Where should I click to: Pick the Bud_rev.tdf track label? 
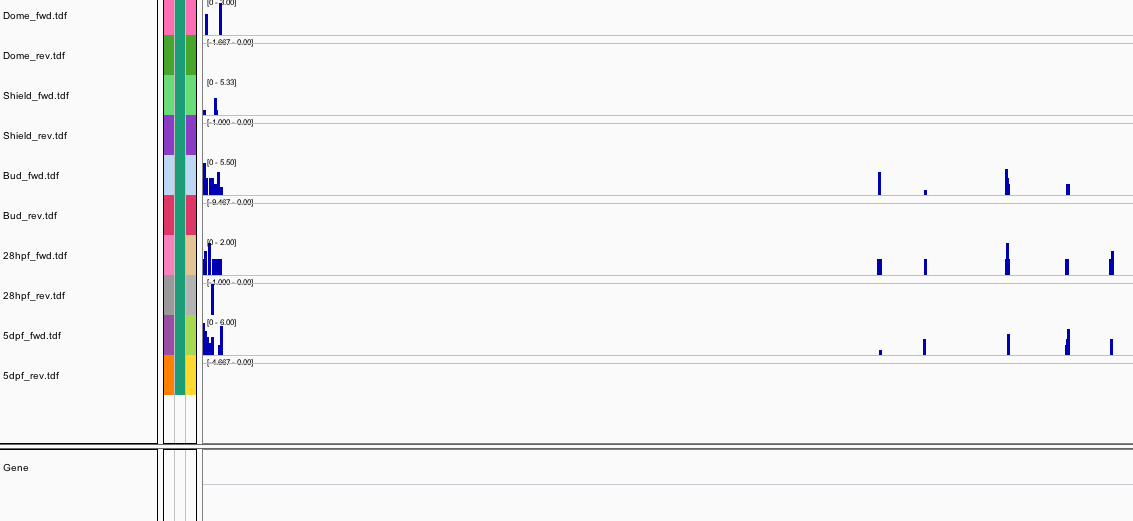coord(30,216)
